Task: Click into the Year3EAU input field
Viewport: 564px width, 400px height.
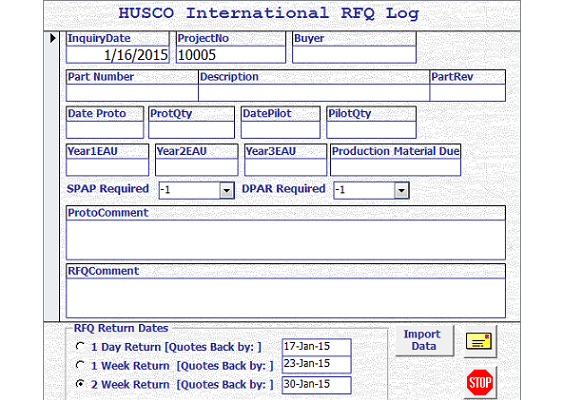Action: pyautogui.click(x=286, y=167)
